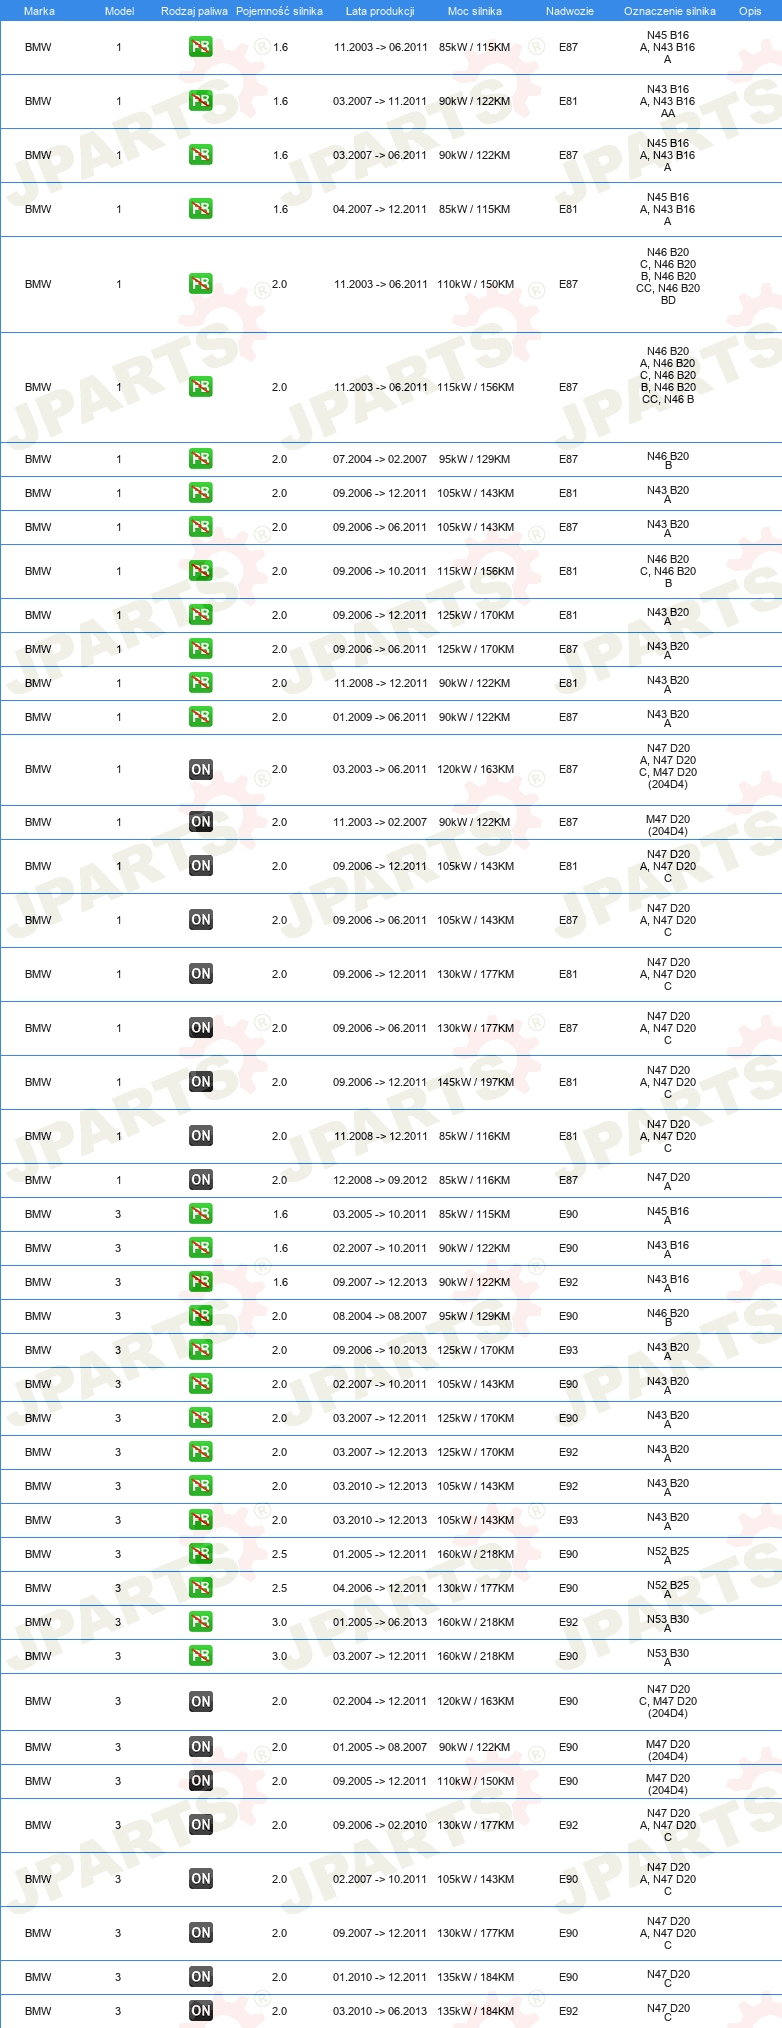Click the Nadwozie column header
This screenshot has height=2028, width=782.
tap(569, 11)
